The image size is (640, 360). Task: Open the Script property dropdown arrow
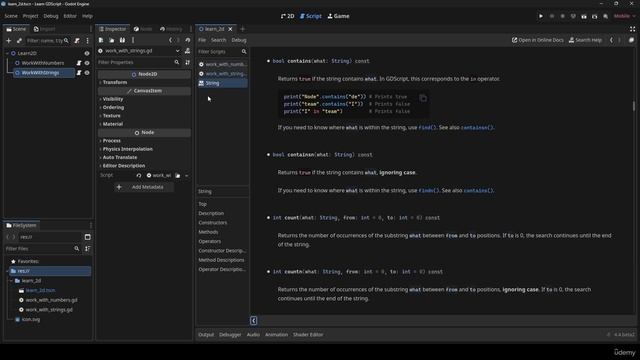pos(187,176)
